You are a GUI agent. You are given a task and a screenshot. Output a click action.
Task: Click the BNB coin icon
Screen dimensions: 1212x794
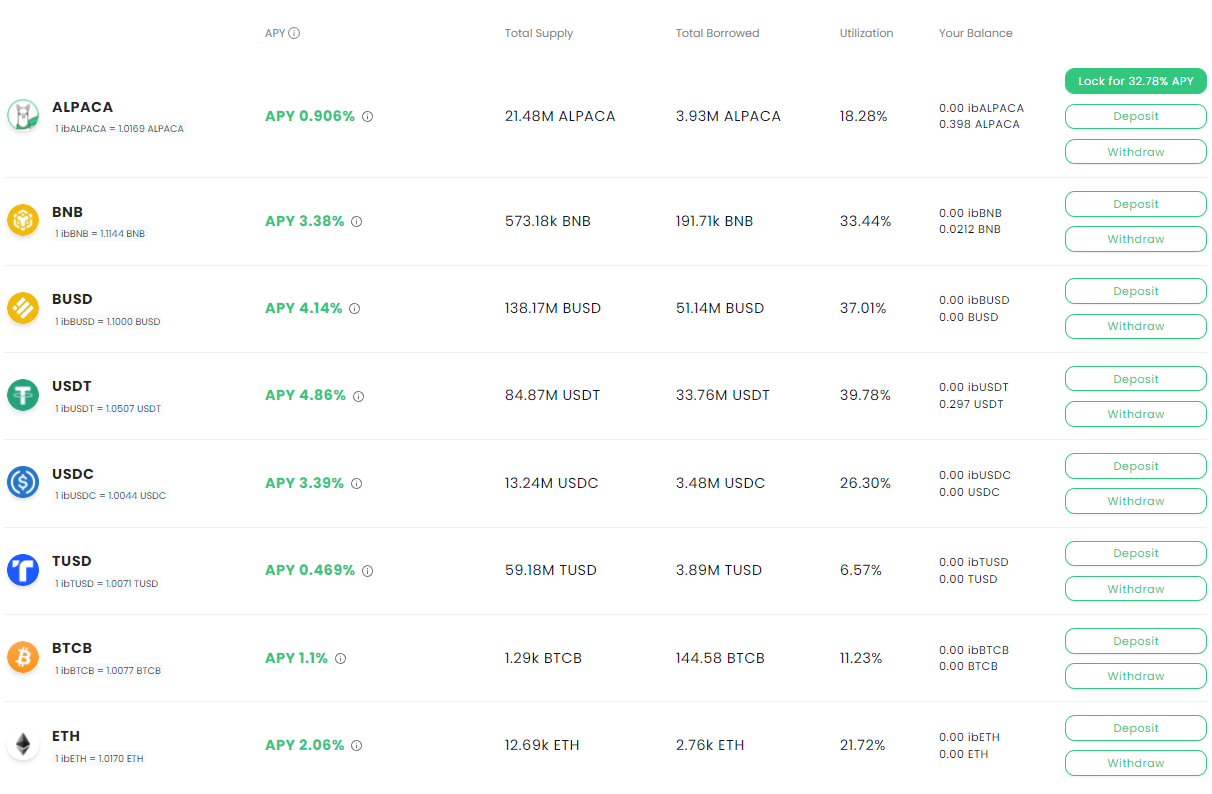click(22, 220)
